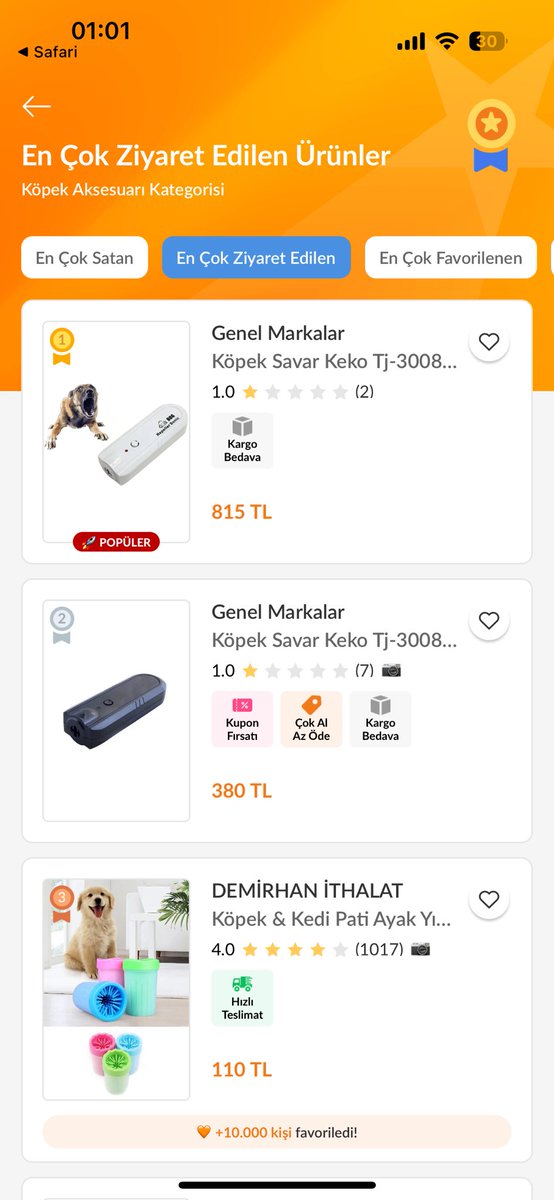The height and width of the screenshot is (1200, 554).
Task: Tap Kargo Bedava badge on 815 TL product
Action: click(x=242, y=440)
